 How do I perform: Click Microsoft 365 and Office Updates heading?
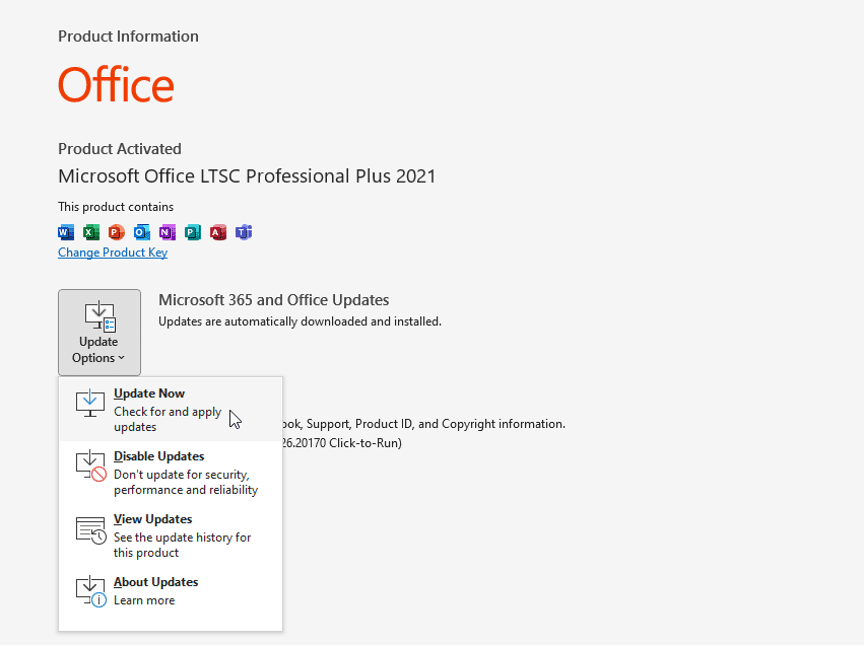[x=274, y=300]
